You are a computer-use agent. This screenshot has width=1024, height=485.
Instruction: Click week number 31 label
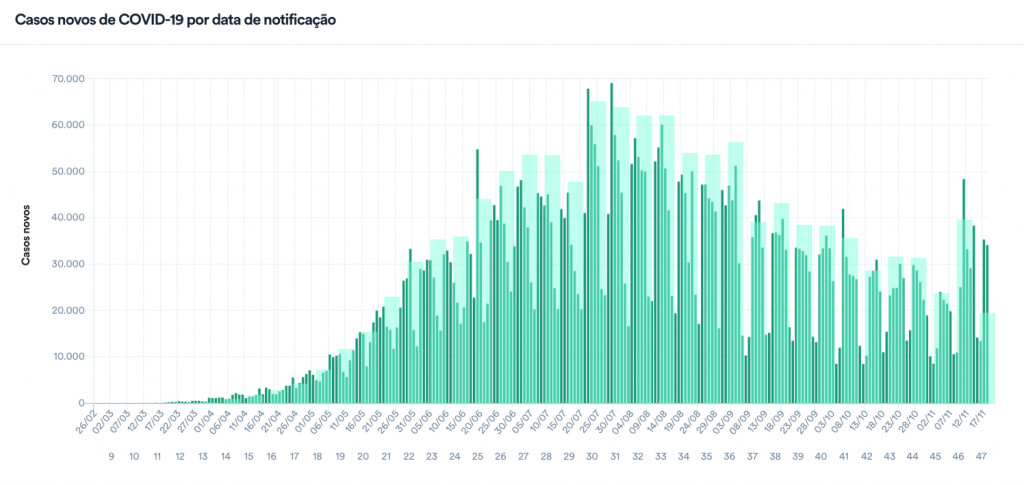tap(615, 457)
